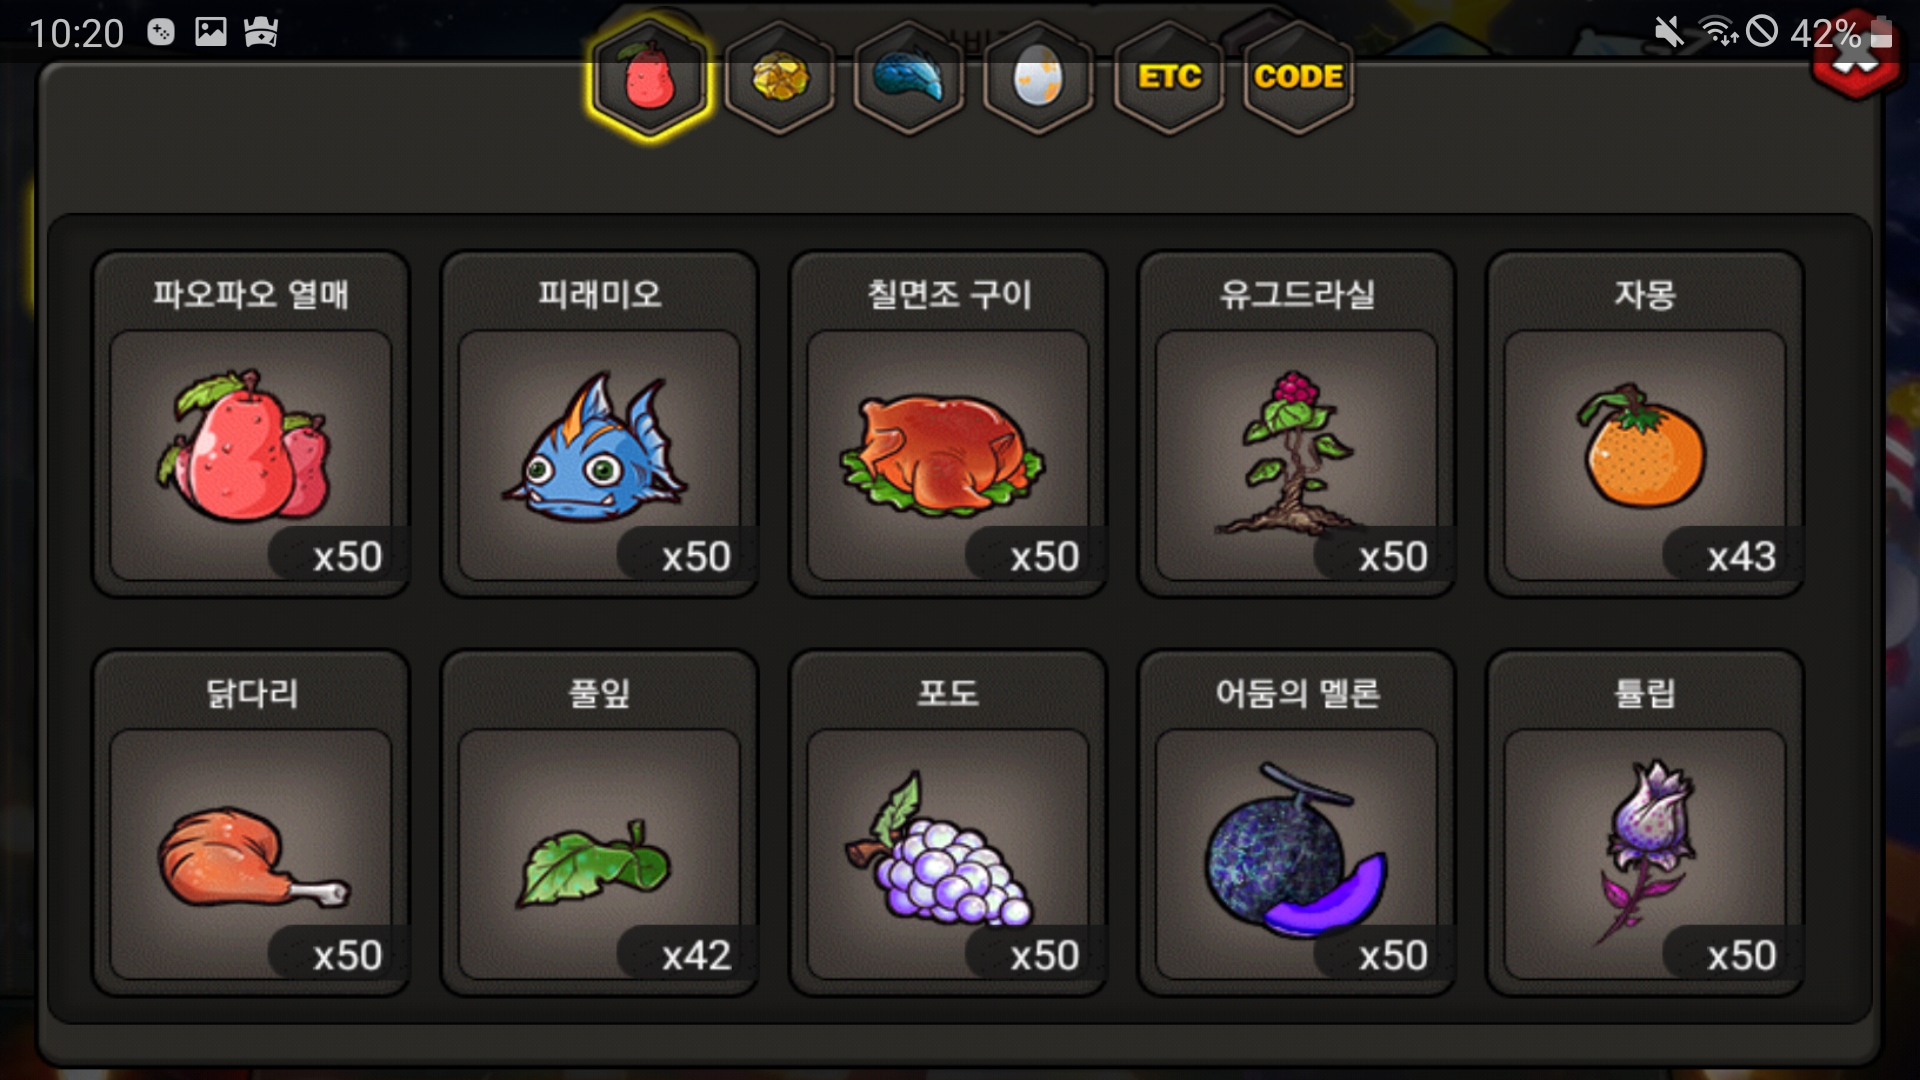Tap the 자몽 grapefruit item

pyautogui.click(x=1645, y=424)
